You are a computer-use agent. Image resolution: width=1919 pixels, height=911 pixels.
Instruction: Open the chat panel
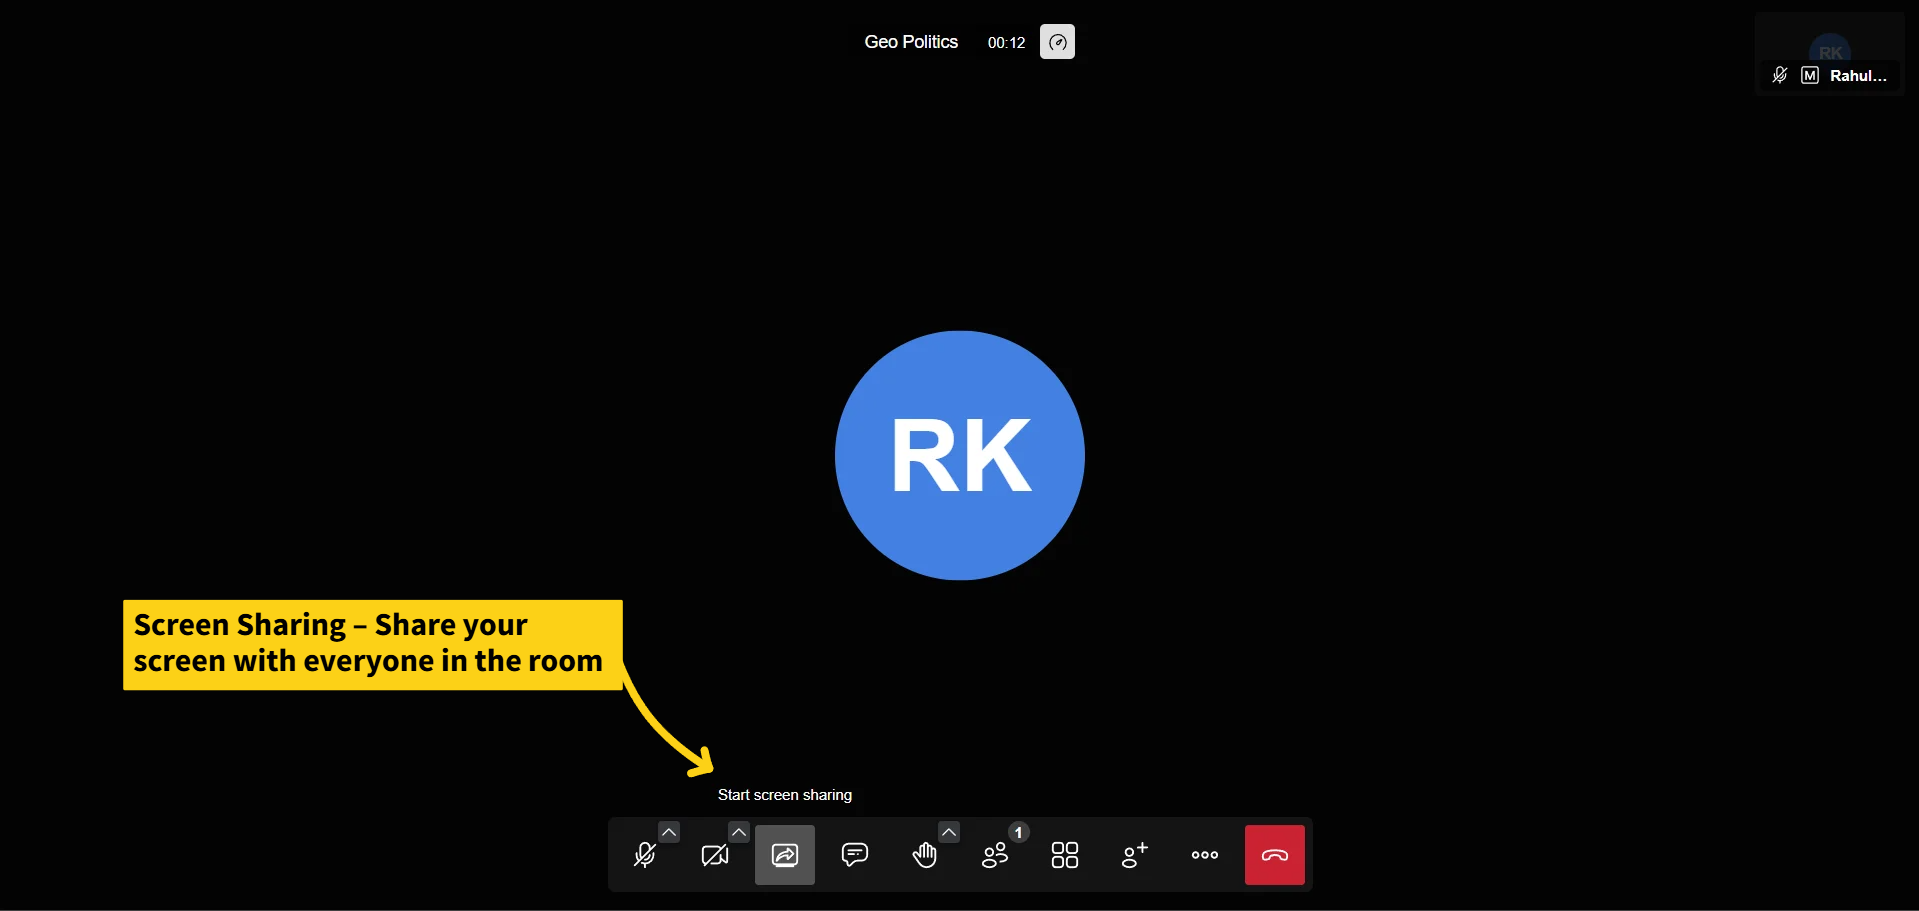coord(855,855)
